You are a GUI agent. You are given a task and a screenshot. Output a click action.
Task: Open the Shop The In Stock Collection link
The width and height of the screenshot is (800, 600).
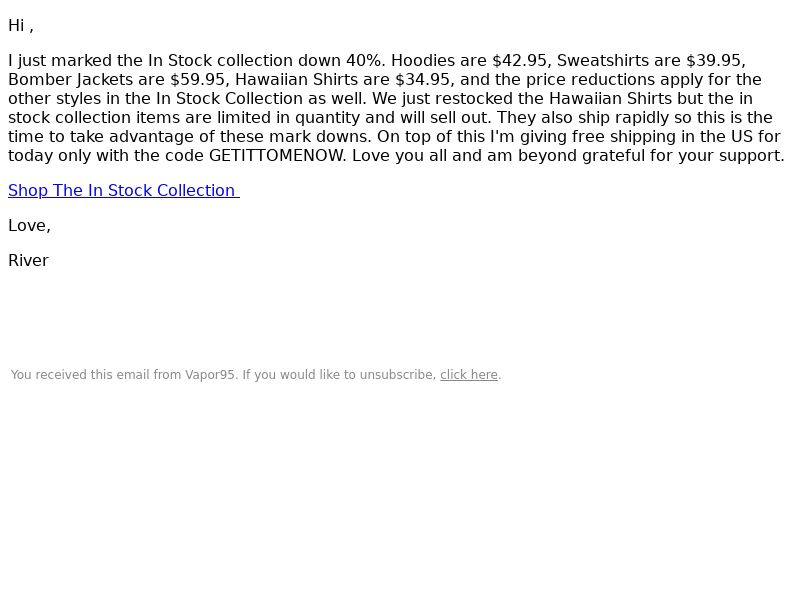tap(123, 190)
